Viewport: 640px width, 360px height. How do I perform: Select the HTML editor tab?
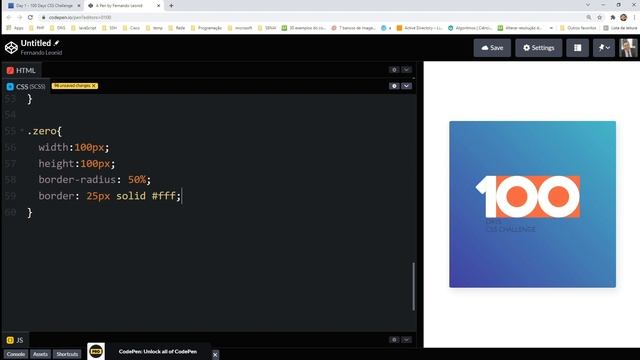(21, 70)
